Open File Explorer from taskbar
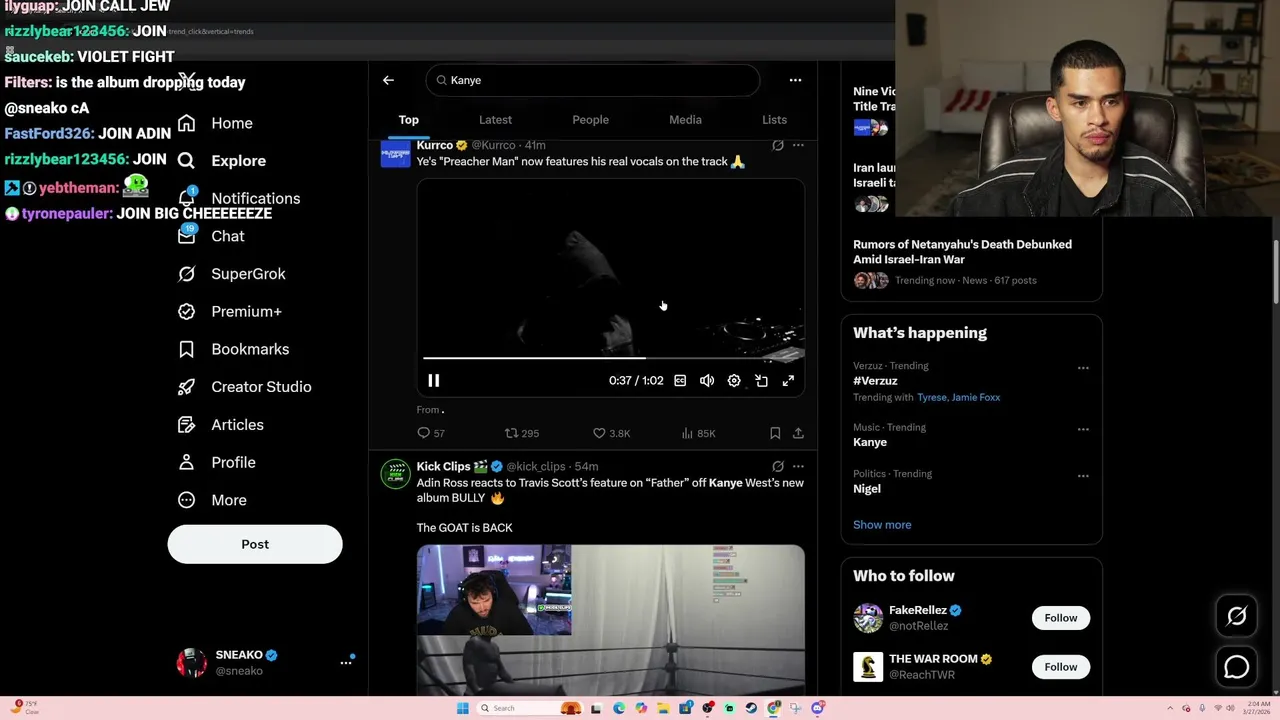Image resolution: width=1280 pixels, height=720 pixels. (663, 708)
